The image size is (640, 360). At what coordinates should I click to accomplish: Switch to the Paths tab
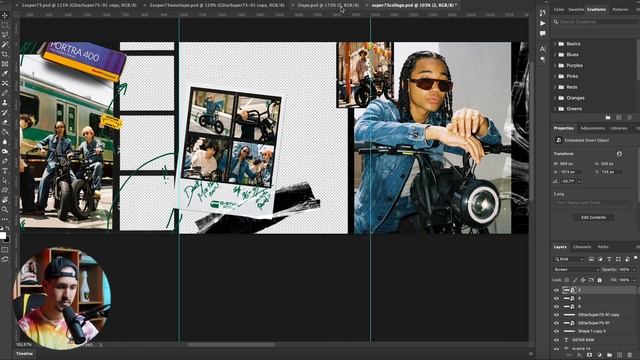click(603, 247)
